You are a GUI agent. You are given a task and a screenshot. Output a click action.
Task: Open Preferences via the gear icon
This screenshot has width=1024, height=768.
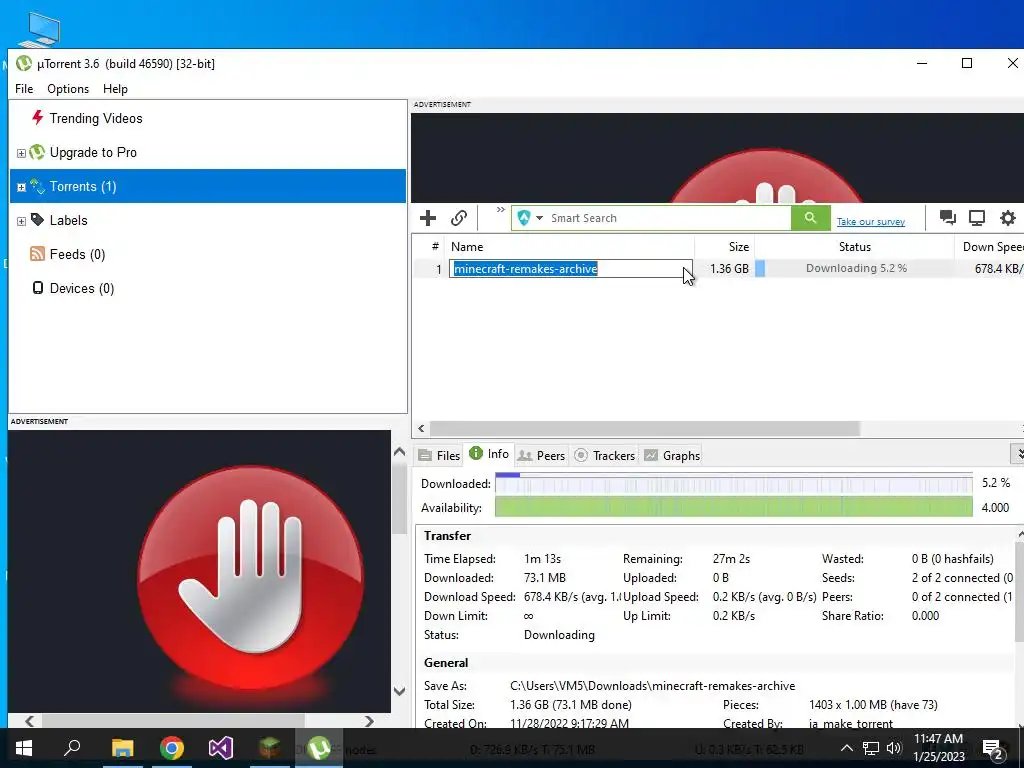1008,218
